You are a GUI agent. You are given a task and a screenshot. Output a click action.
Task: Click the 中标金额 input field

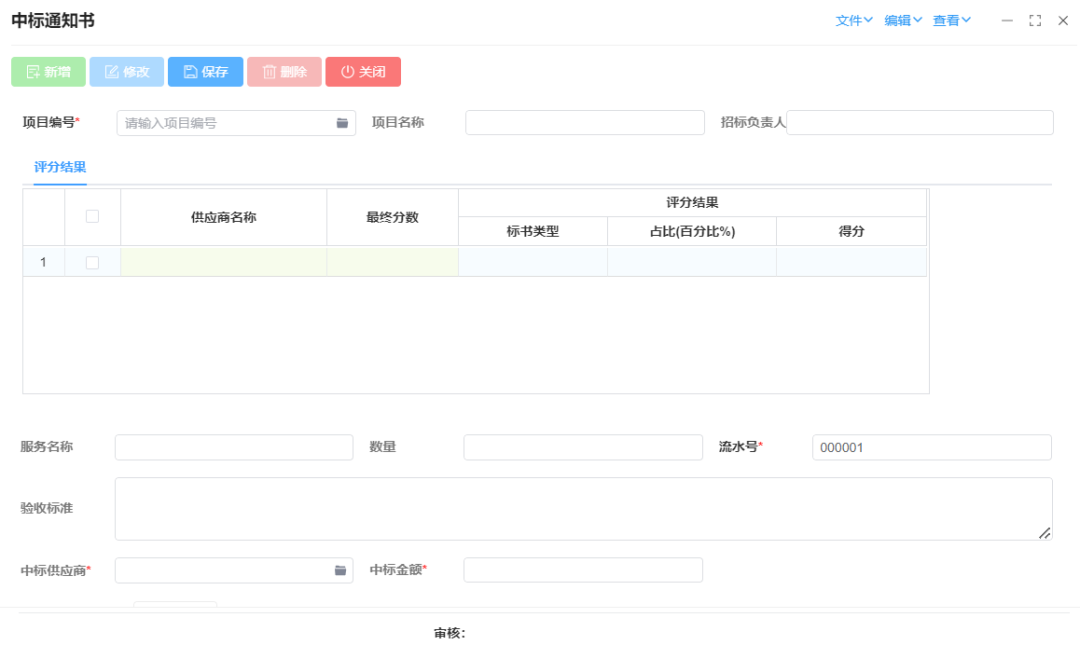click(x=583, y=570)
